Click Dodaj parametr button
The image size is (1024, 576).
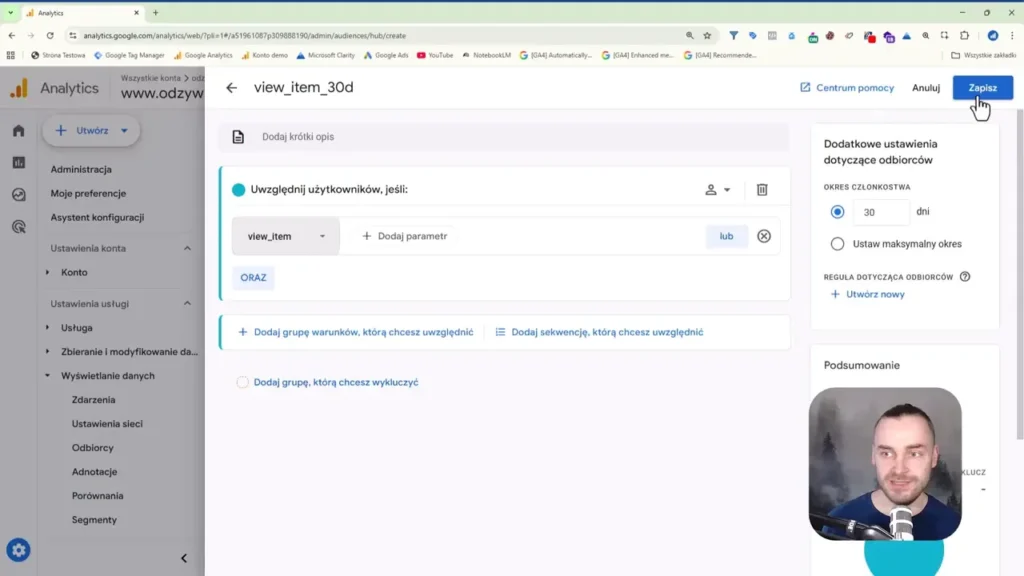[x=405, y=236]
